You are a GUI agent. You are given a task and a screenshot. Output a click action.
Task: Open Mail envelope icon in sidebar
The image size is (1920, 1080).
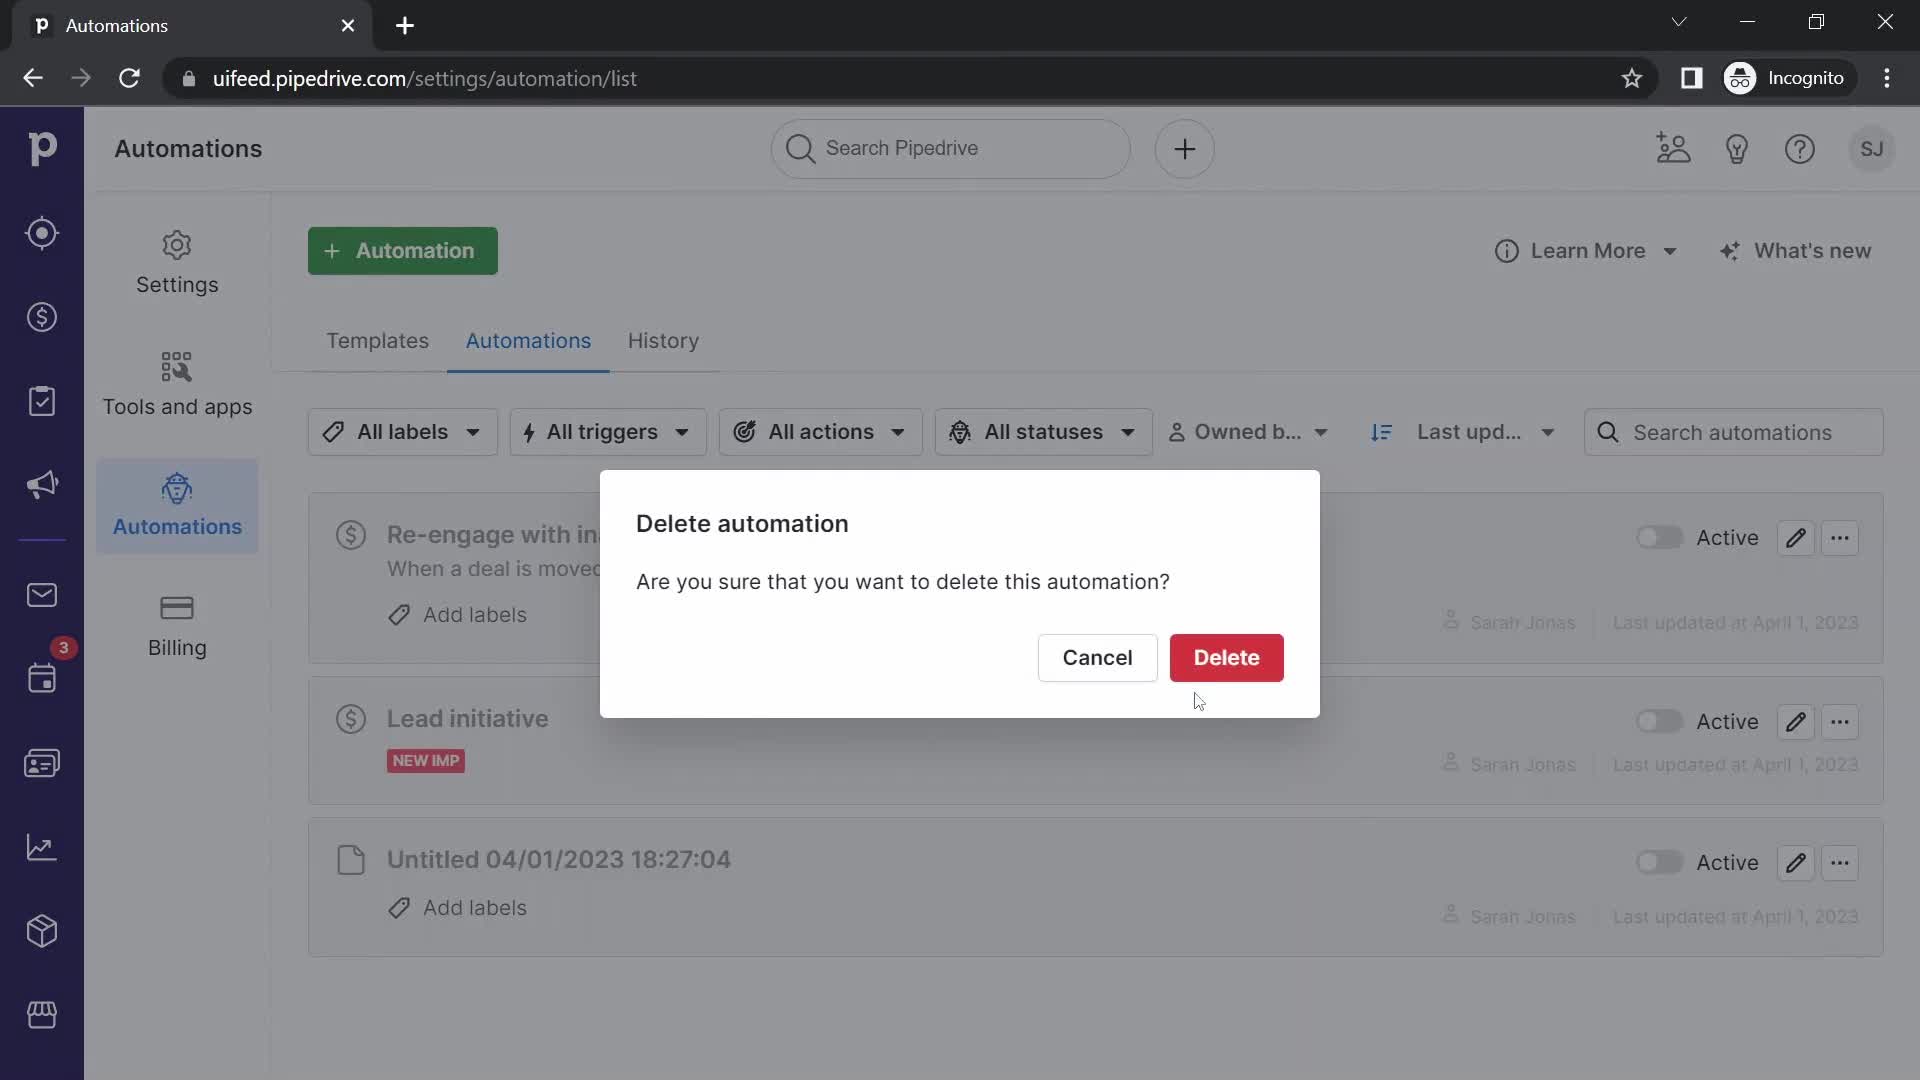click(42, 595)
